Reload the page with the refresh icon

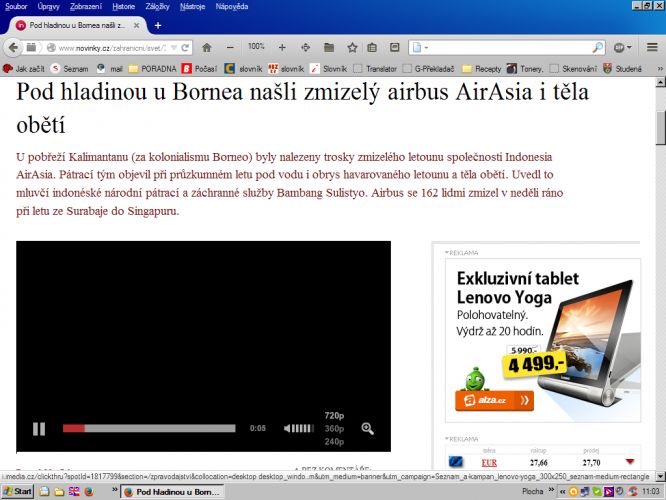point(185,48)
